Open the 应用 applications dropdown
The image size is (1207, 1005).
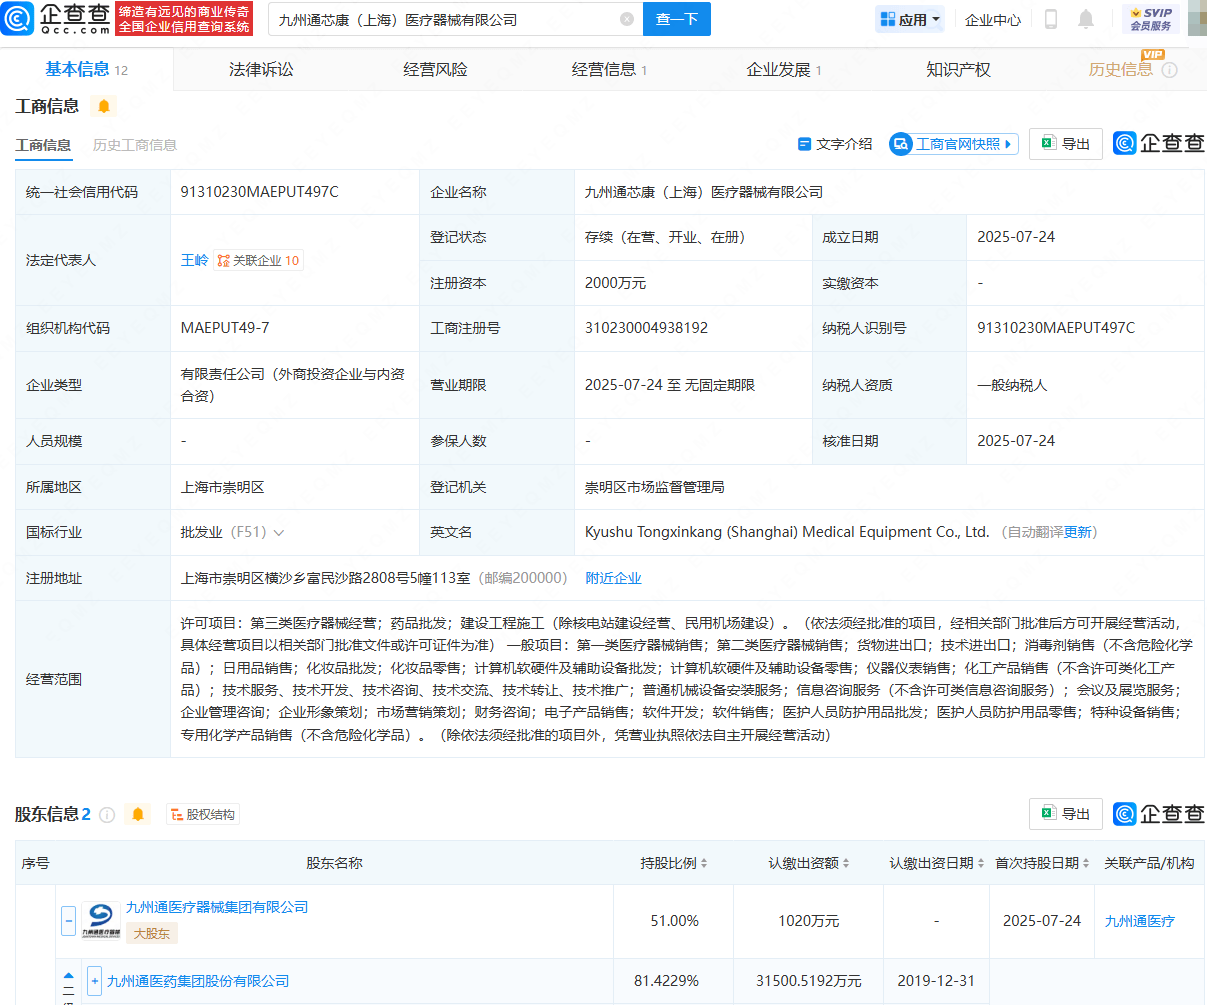click(909, 19)
